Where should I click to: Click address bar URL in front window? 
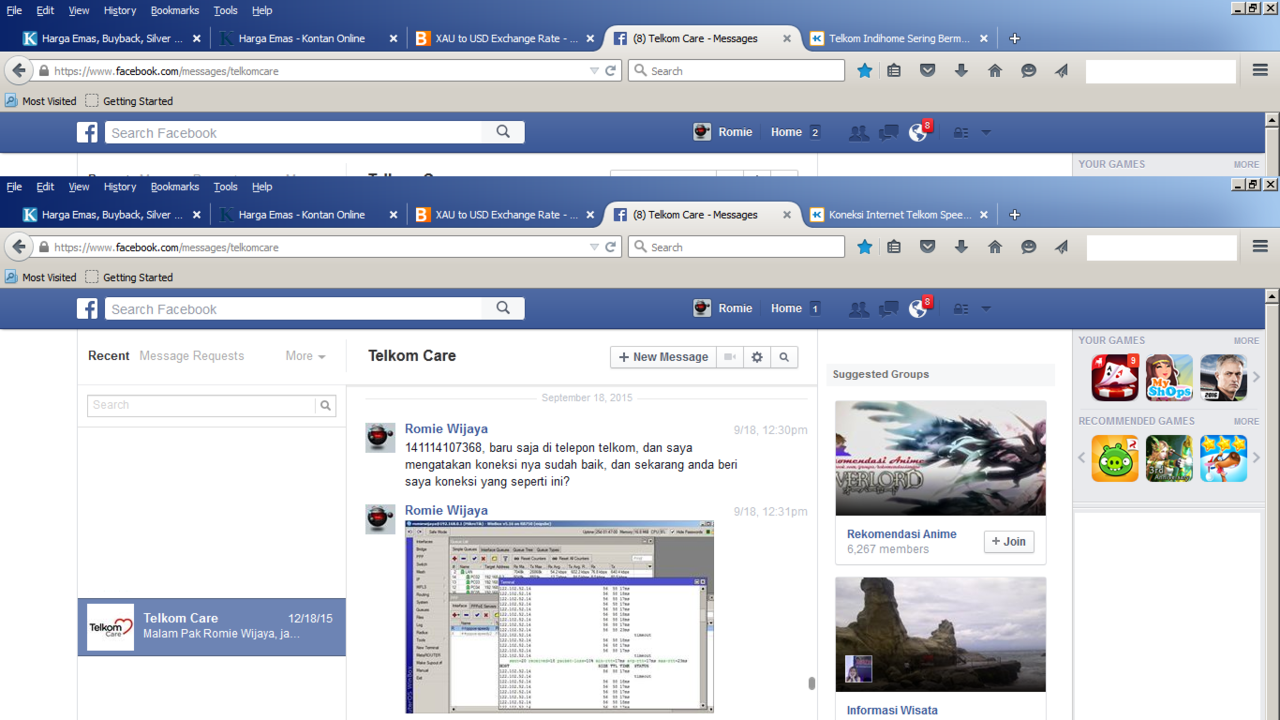pyautogui.click(x=166, y=247)
